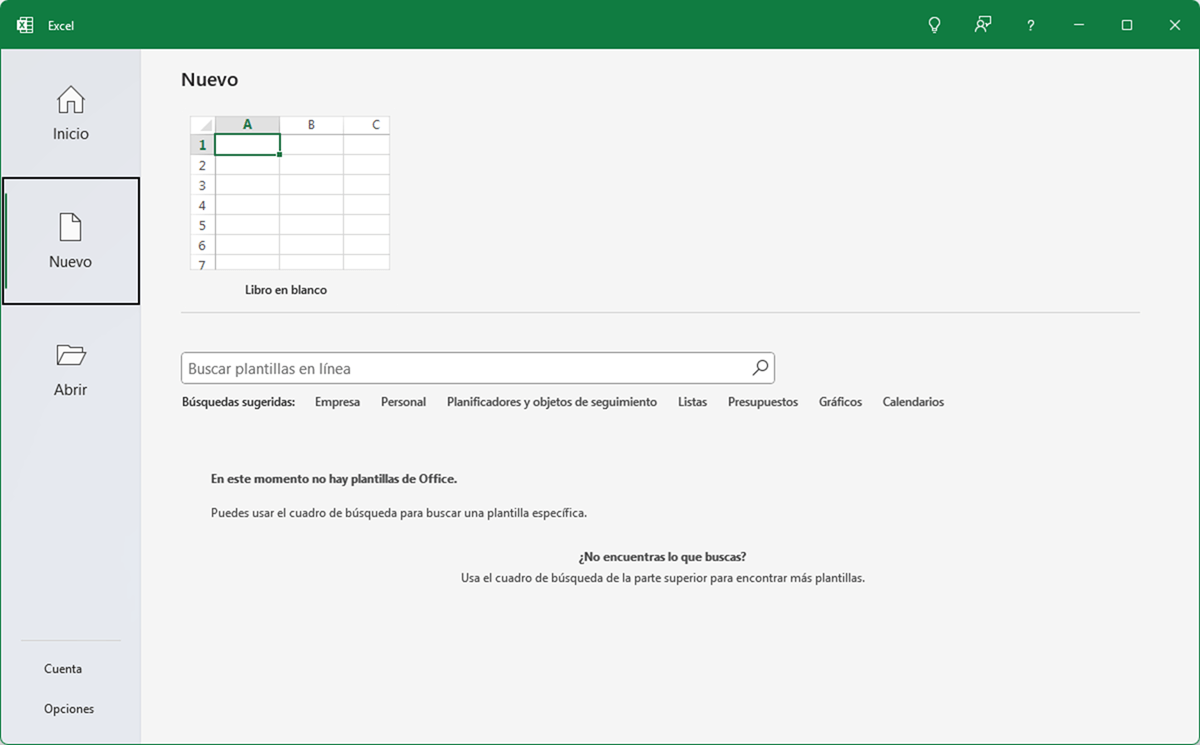Screen dimensions: 1200x745
Task: Close the Excel window
Action: pyautogui.click(x=1175, y=25)
